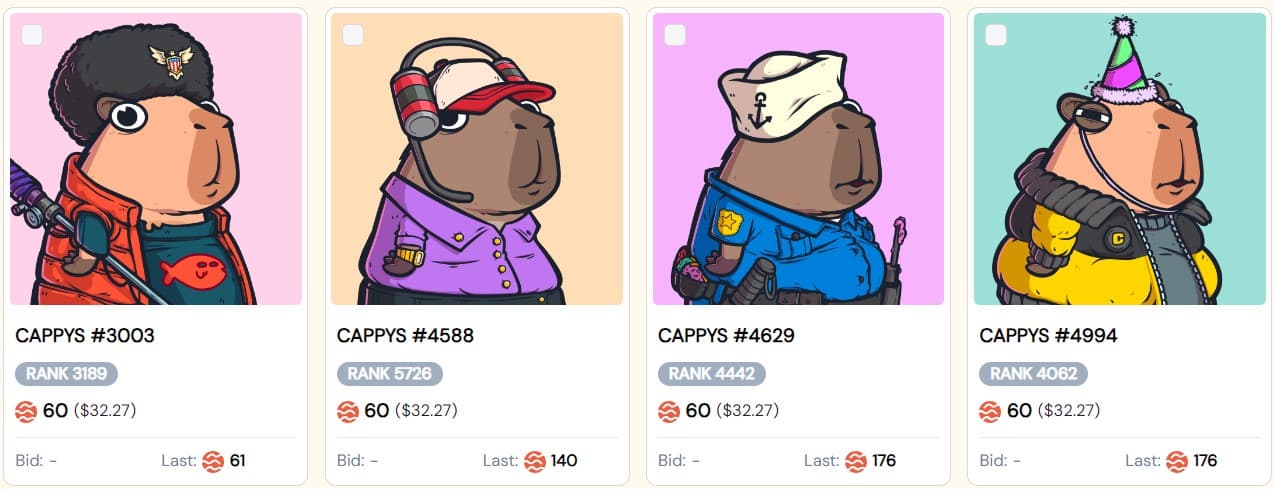This screenshot has height=489, width=1273.
Task: Select the RANK 4442 badge
Action: [712, 374]
